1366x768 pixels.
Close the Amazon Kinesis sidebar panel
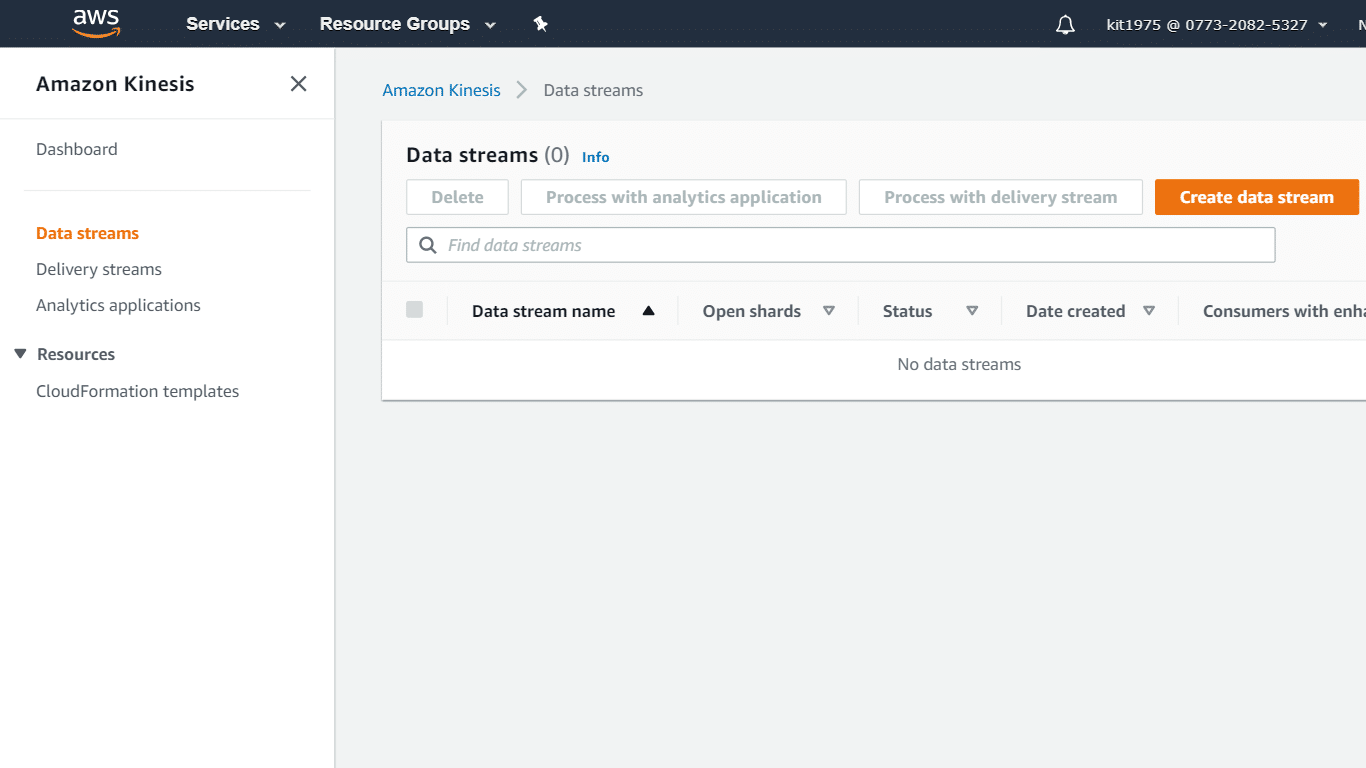[x=298, y=84]
